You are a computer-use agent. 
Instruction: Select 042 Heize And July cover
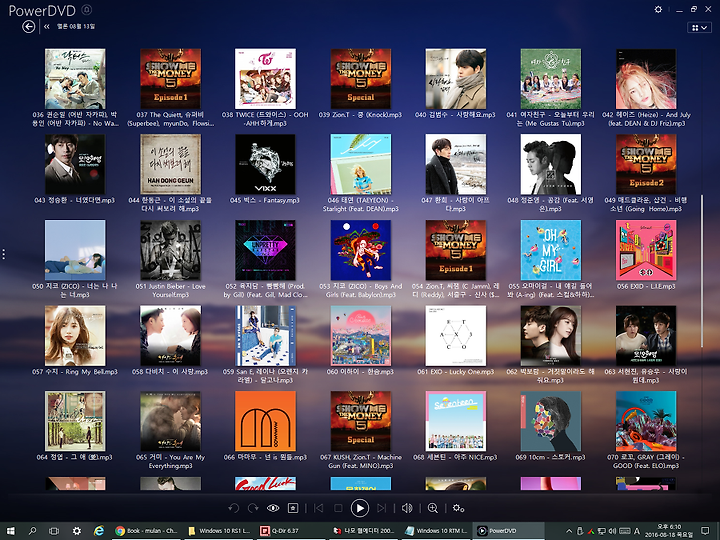point(646,79)
